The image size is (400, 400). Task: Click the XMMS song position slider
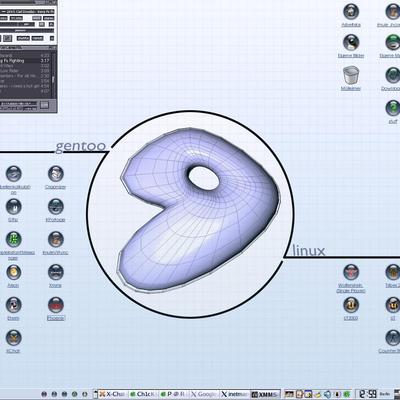click(27, 31)
